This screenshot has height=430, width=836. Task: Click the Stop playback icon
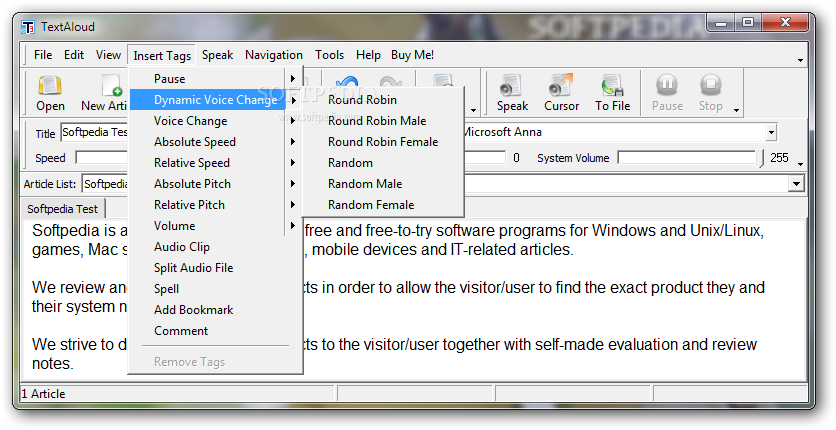(711, 85)
